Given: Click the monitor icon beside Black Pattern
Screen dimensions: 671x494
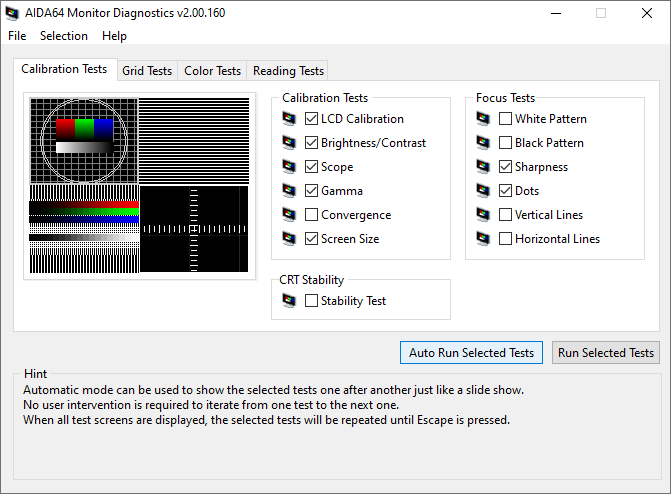Looking at the screenshot, I should 483,143.
